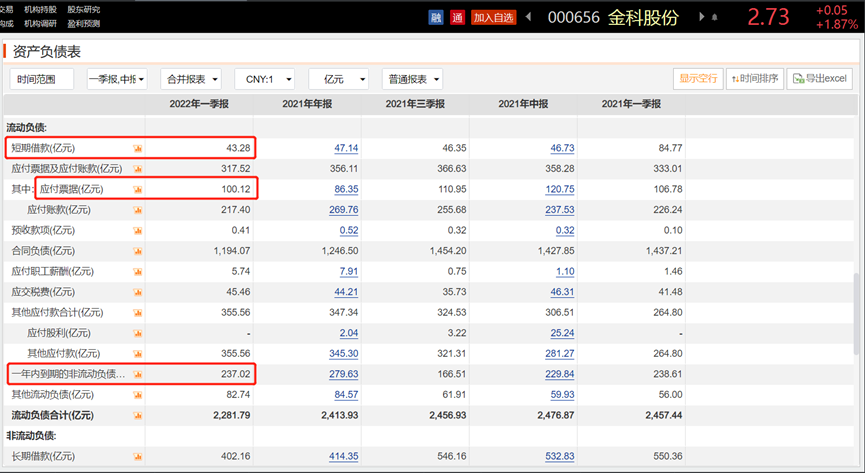This screenshot has height=473, width=865.
Task: Click 时间排序 time sort button
Action: coord(755,78)
